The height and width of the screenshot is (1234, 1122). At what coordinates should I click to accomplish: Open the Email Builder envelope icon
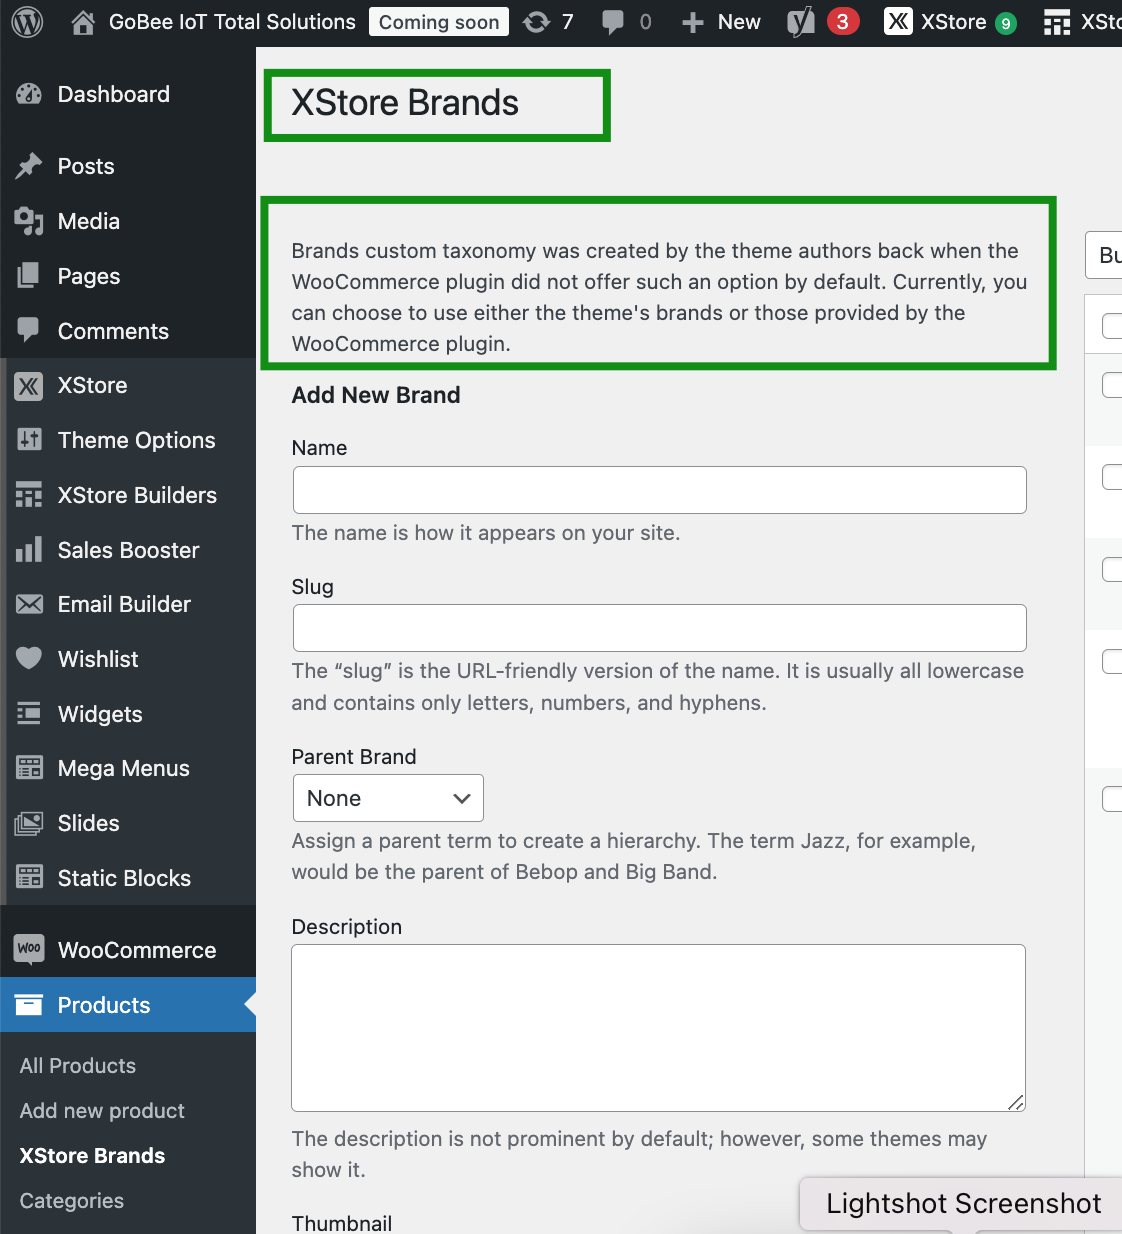pyautogui.click(x=29, y=604)
